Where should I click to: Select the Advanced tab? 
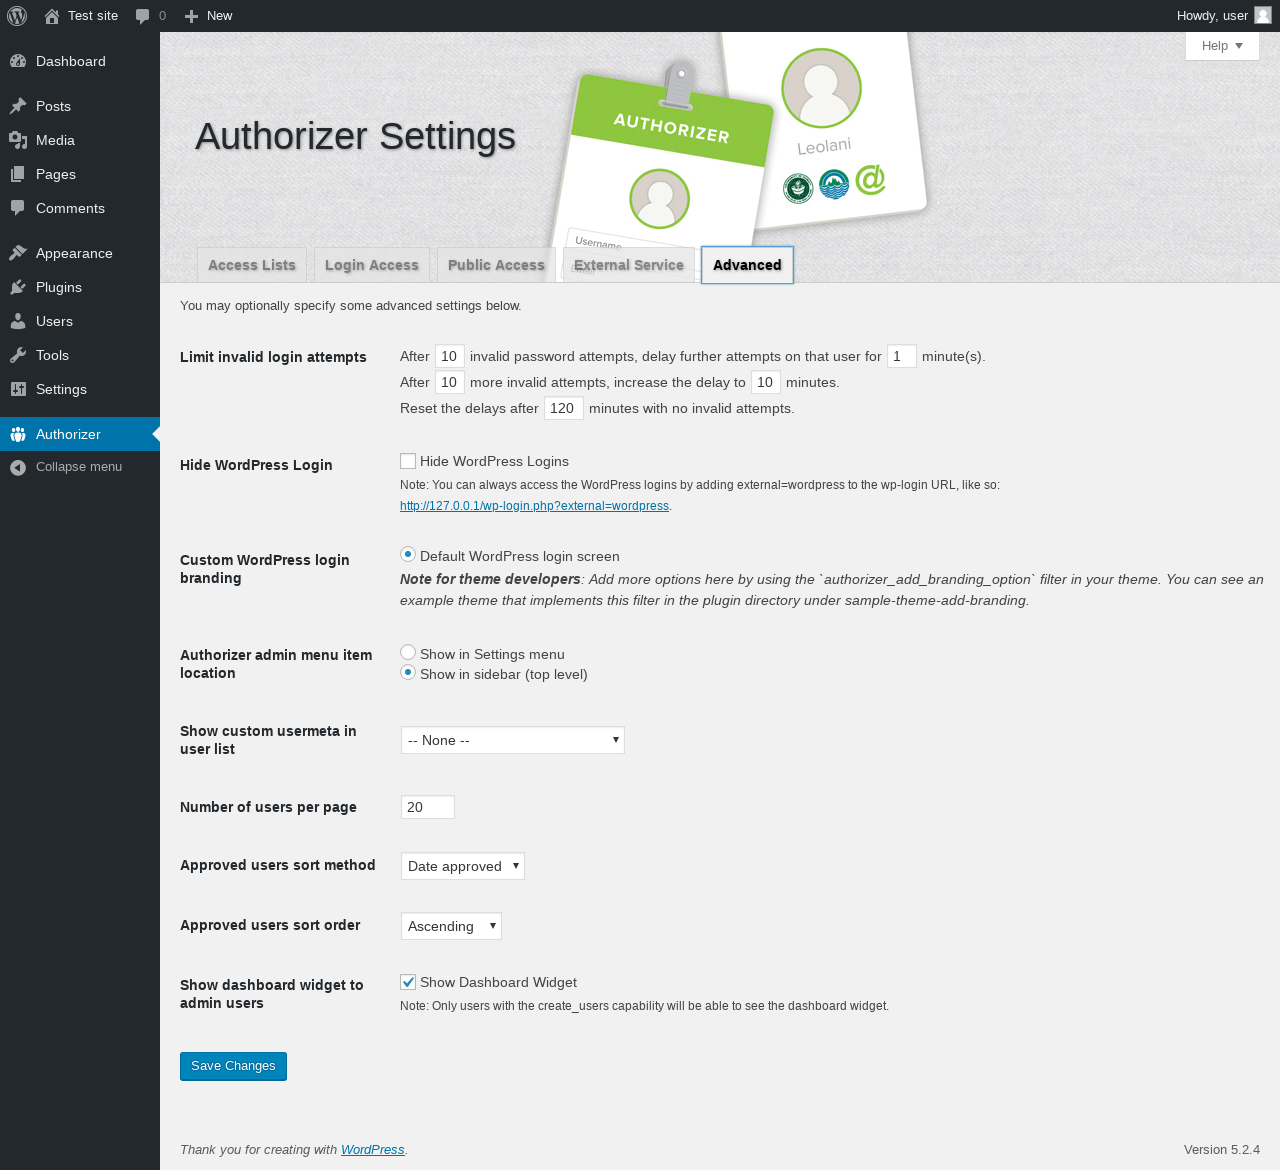pos(747,265)
